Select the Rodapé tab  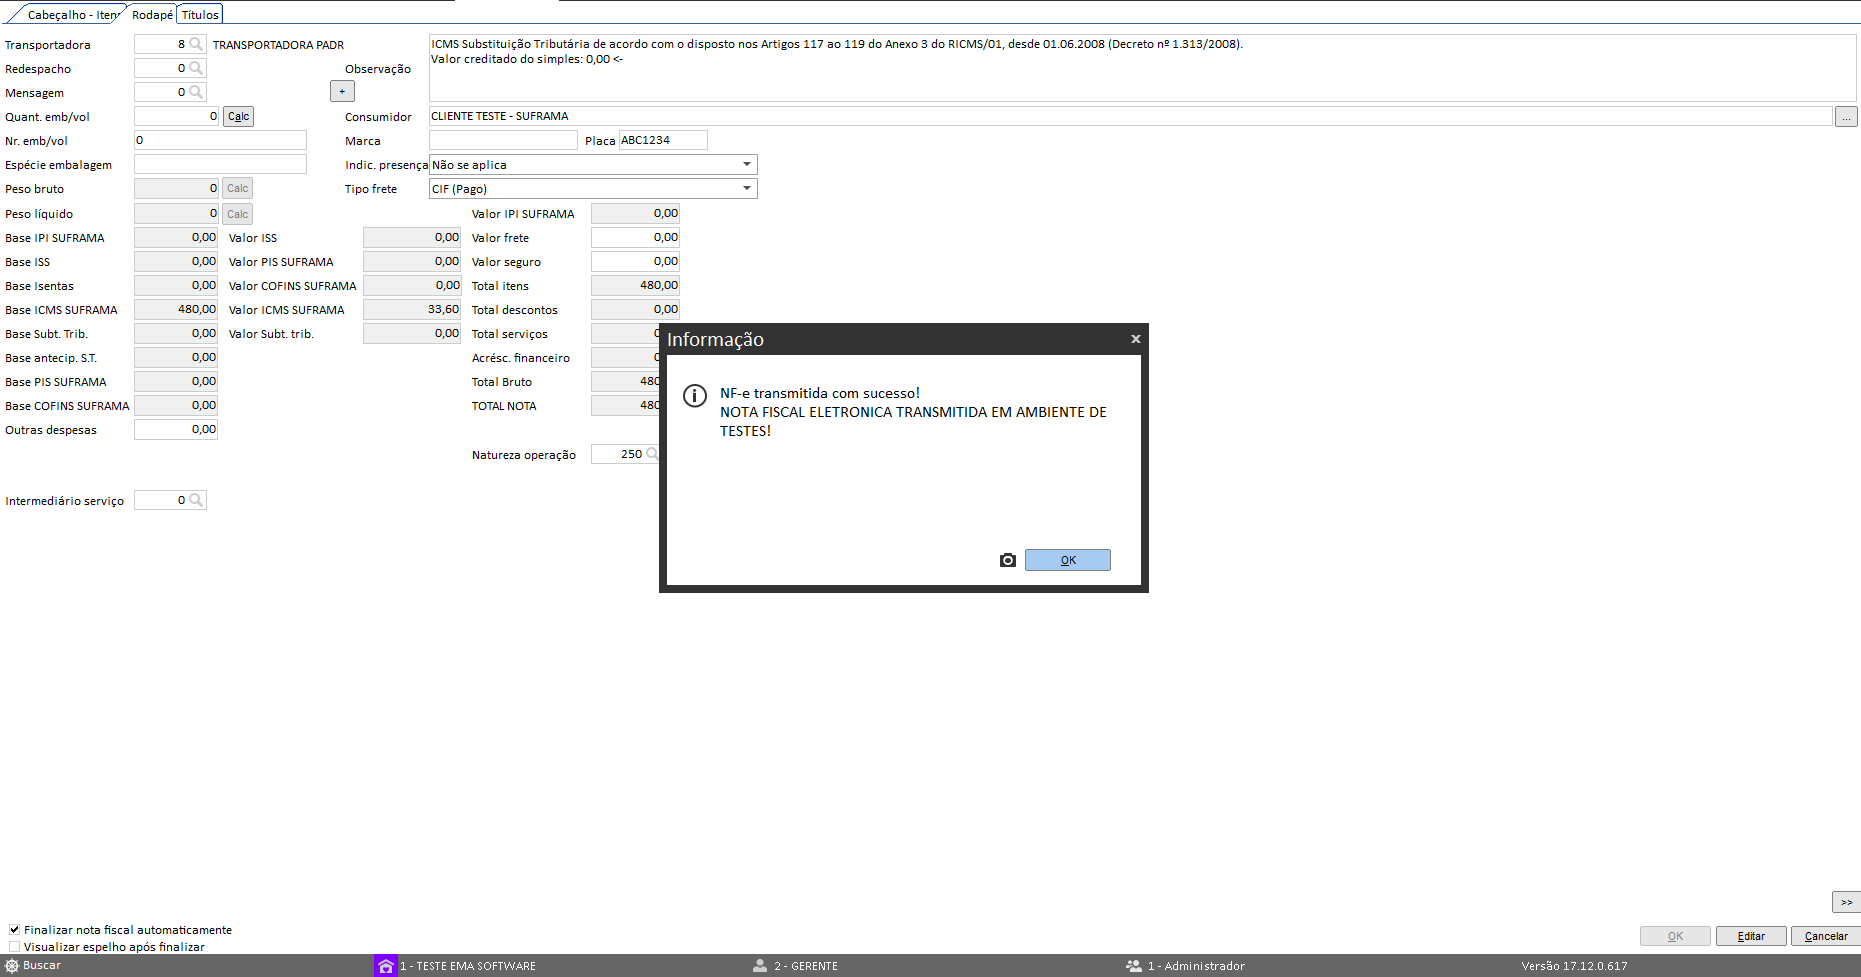(152, 15)
